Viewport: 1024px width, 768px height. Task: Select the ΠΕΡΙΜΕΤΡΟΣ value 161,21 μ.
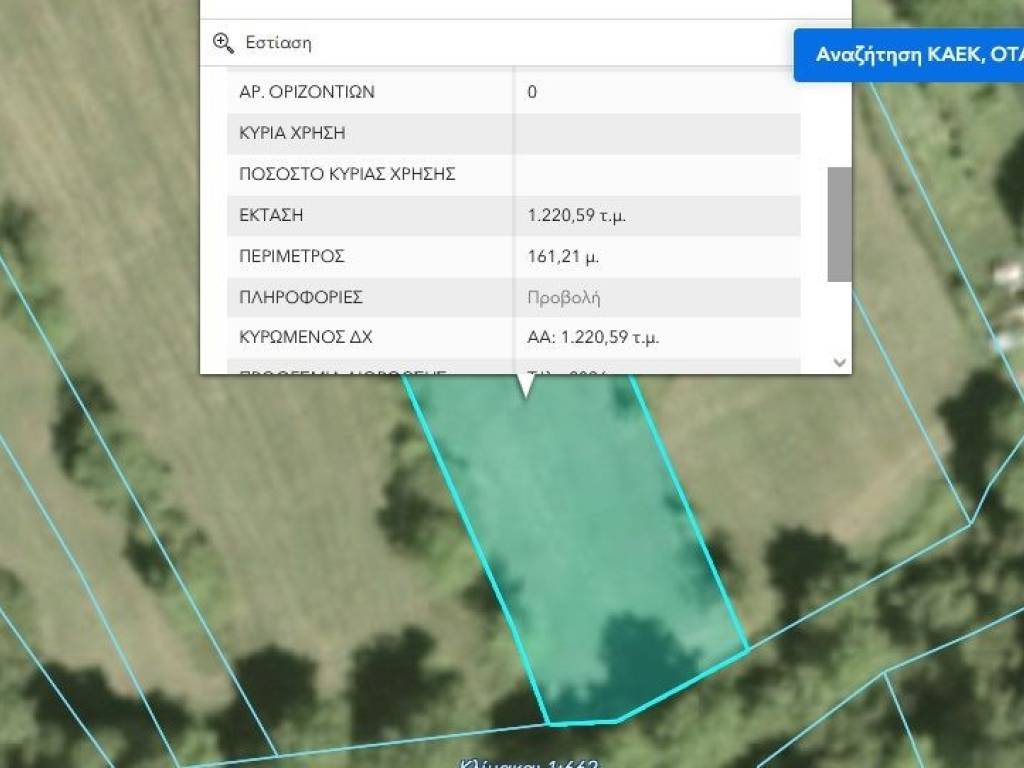click(563, 256)
